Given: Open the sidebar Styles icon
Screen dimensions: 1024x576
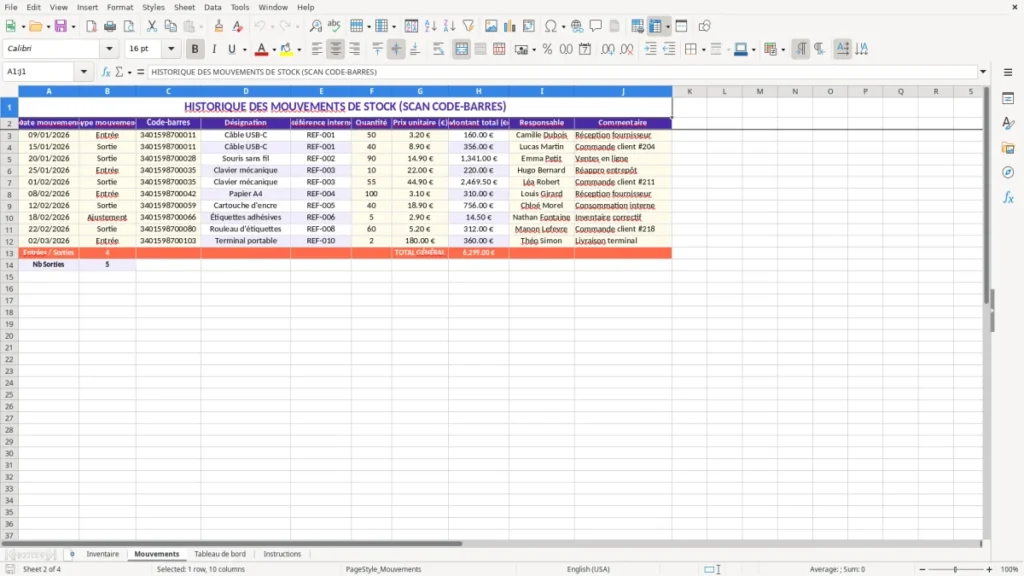Looking at the screenshot, I should click(1008, 123).
